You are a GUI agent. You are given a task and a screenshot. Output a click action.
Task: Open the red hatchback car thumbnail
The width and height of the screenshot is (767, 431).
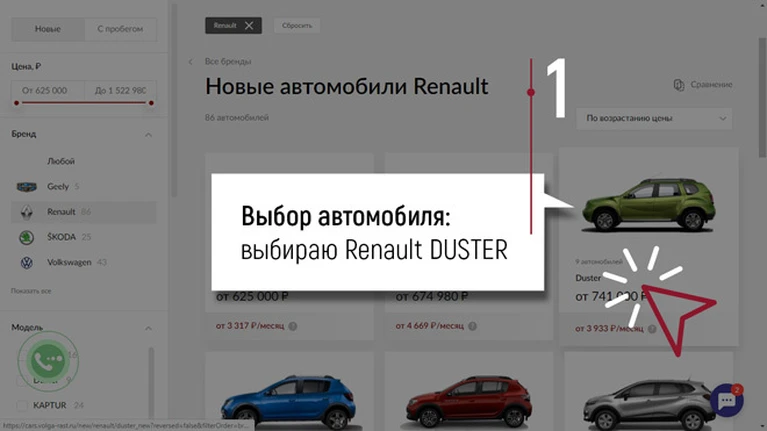pyautogui.click(x=469, y=402)
